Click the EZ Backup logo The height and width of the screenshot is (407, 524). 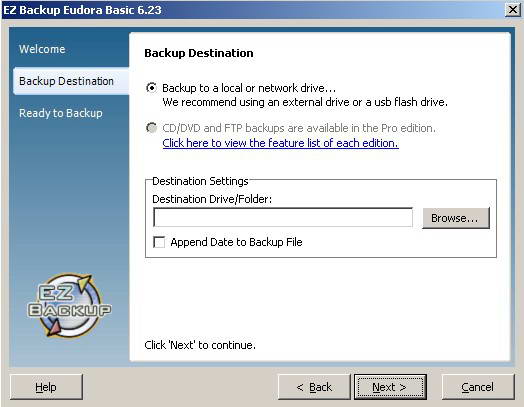(x=69, y=305)
